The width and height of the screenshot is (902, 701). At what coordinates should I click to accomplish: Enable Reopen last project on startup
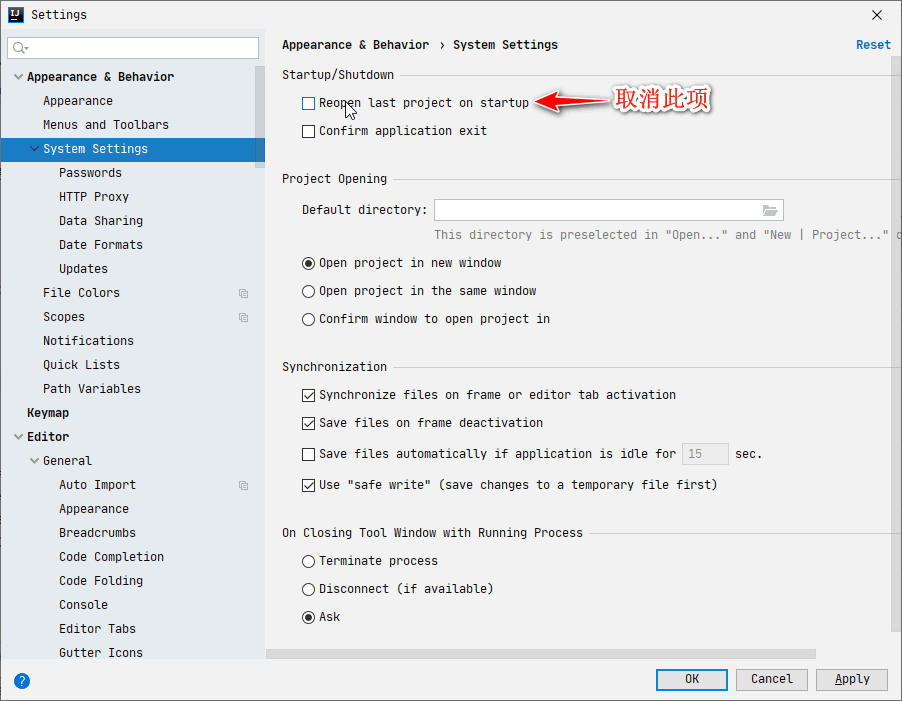click(309, 103)
